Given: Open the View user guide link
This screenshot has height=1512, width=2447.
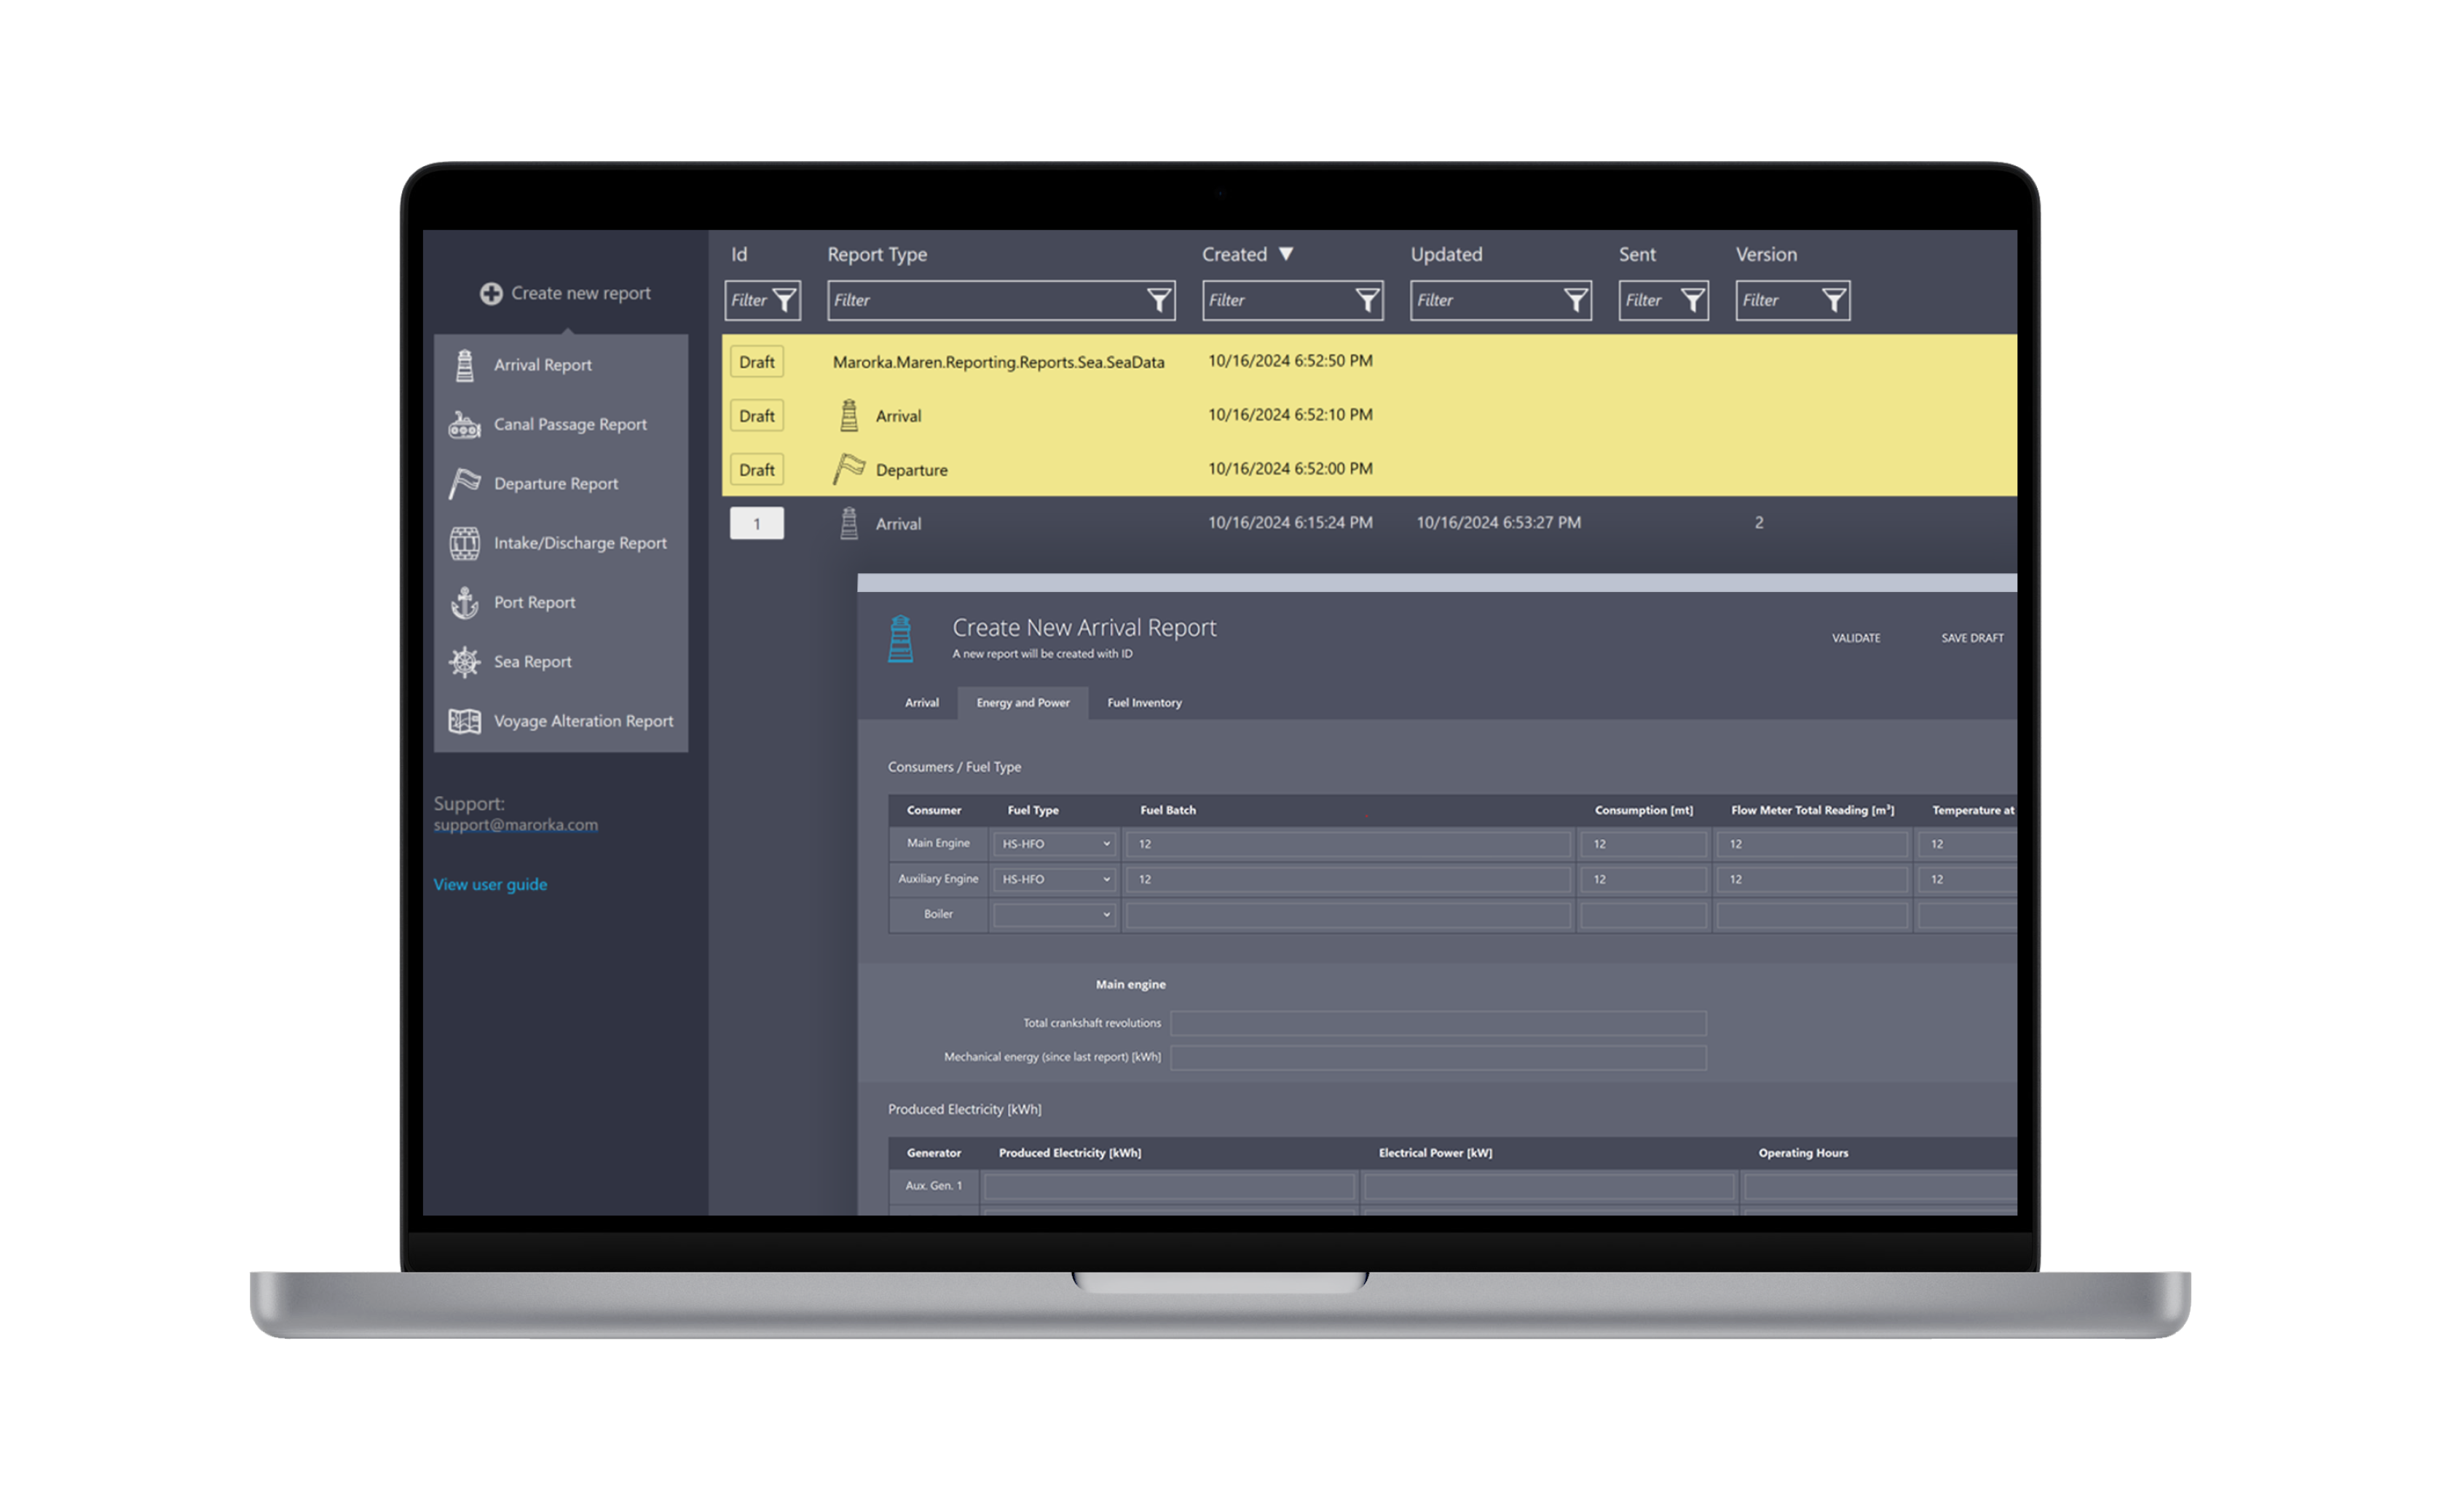Looking at the screenshot, I should [x=490, y=884].
